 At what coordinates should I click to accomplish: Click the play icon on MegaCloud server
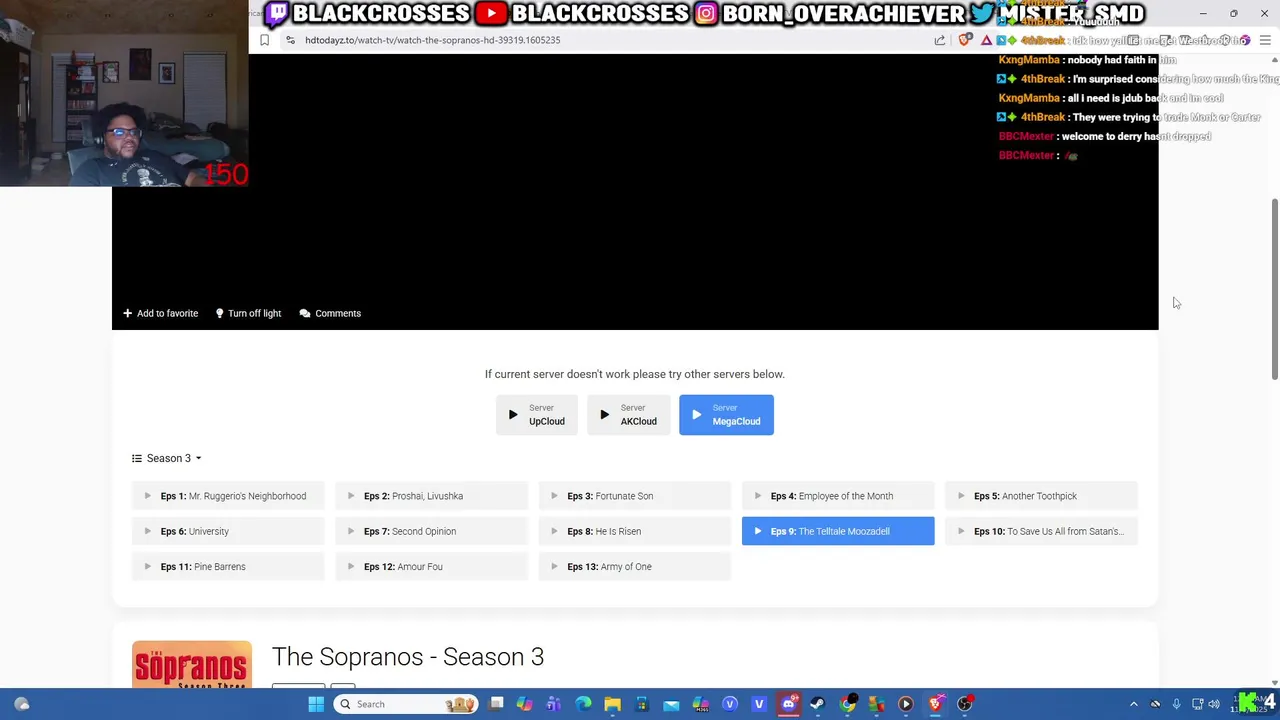click(697, 414)
